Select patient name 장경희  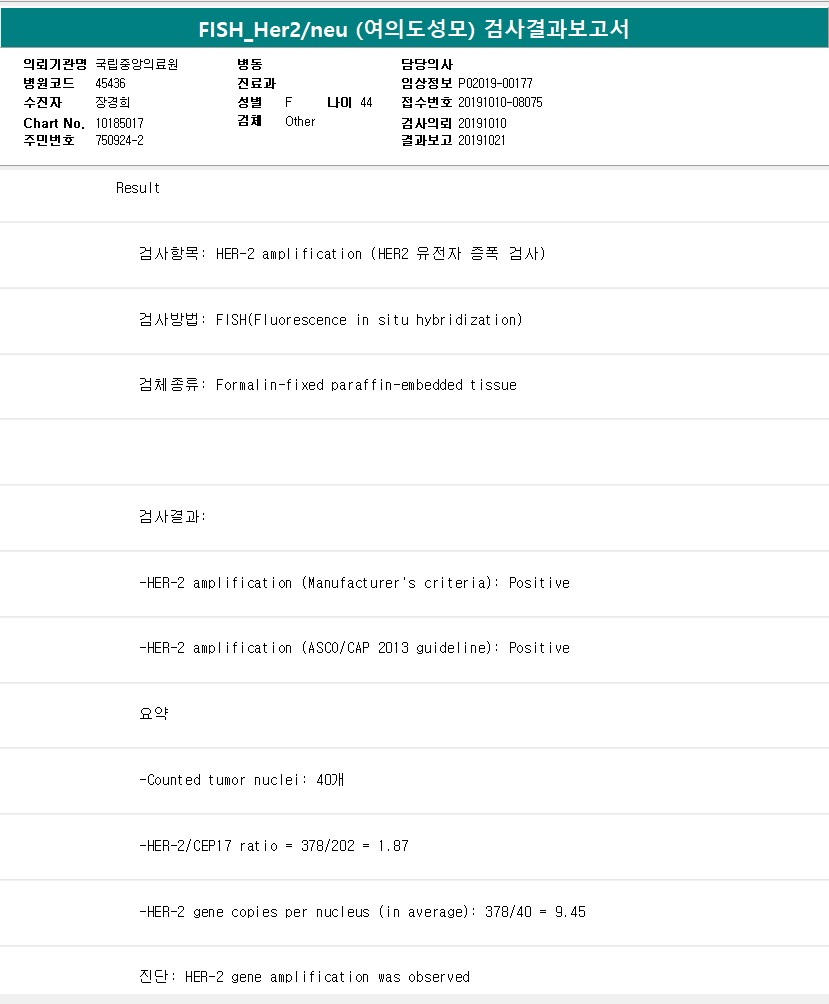(x=113, y=102)
